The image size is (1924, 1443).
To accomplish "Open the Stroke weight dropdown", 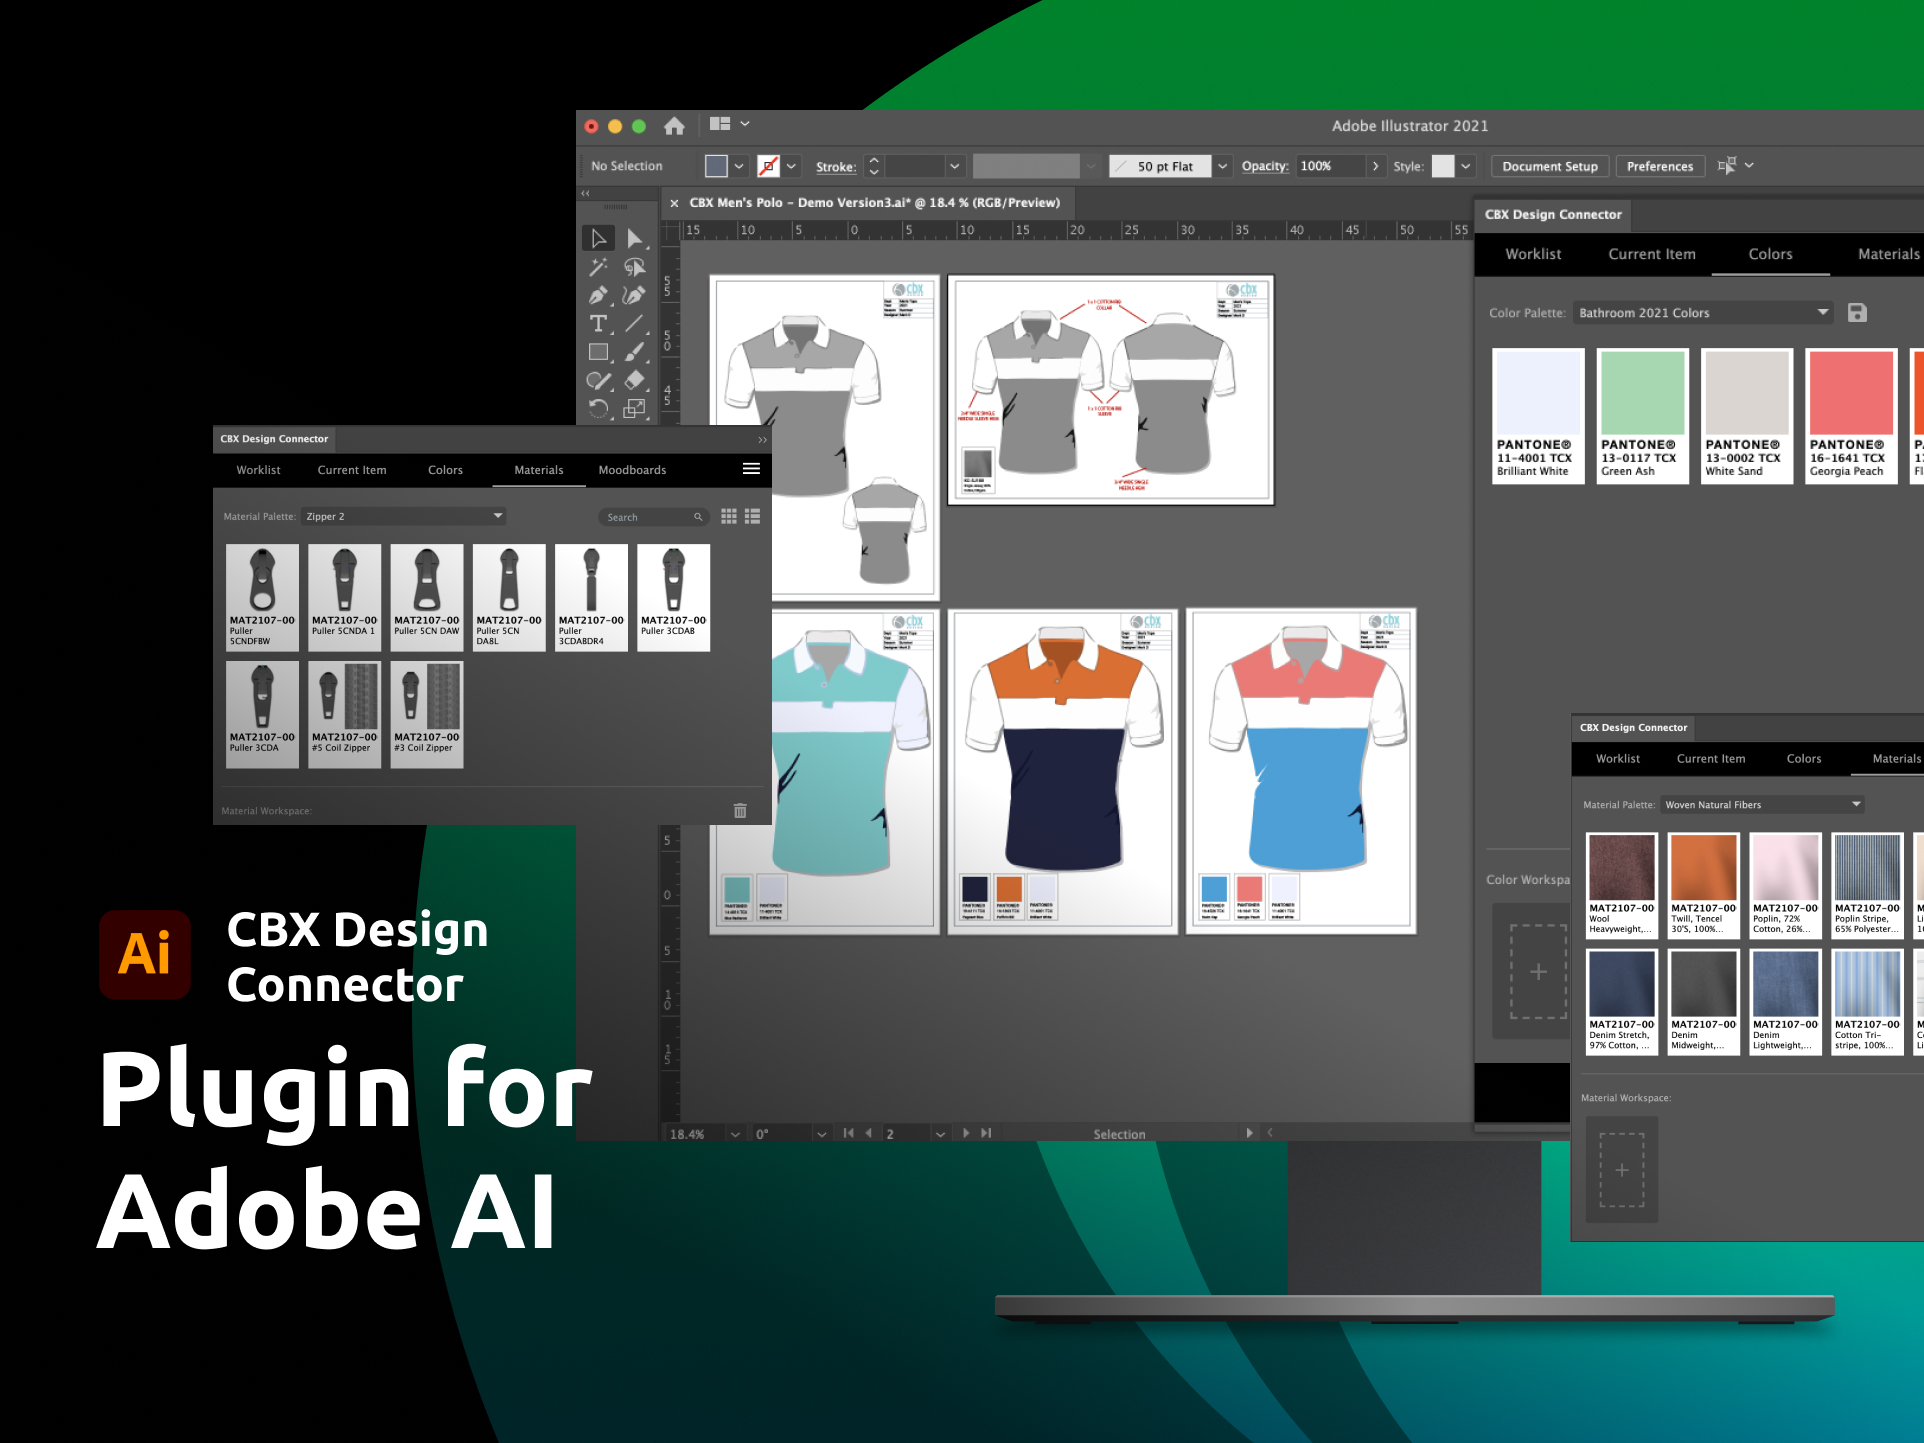I will [955, 166].
